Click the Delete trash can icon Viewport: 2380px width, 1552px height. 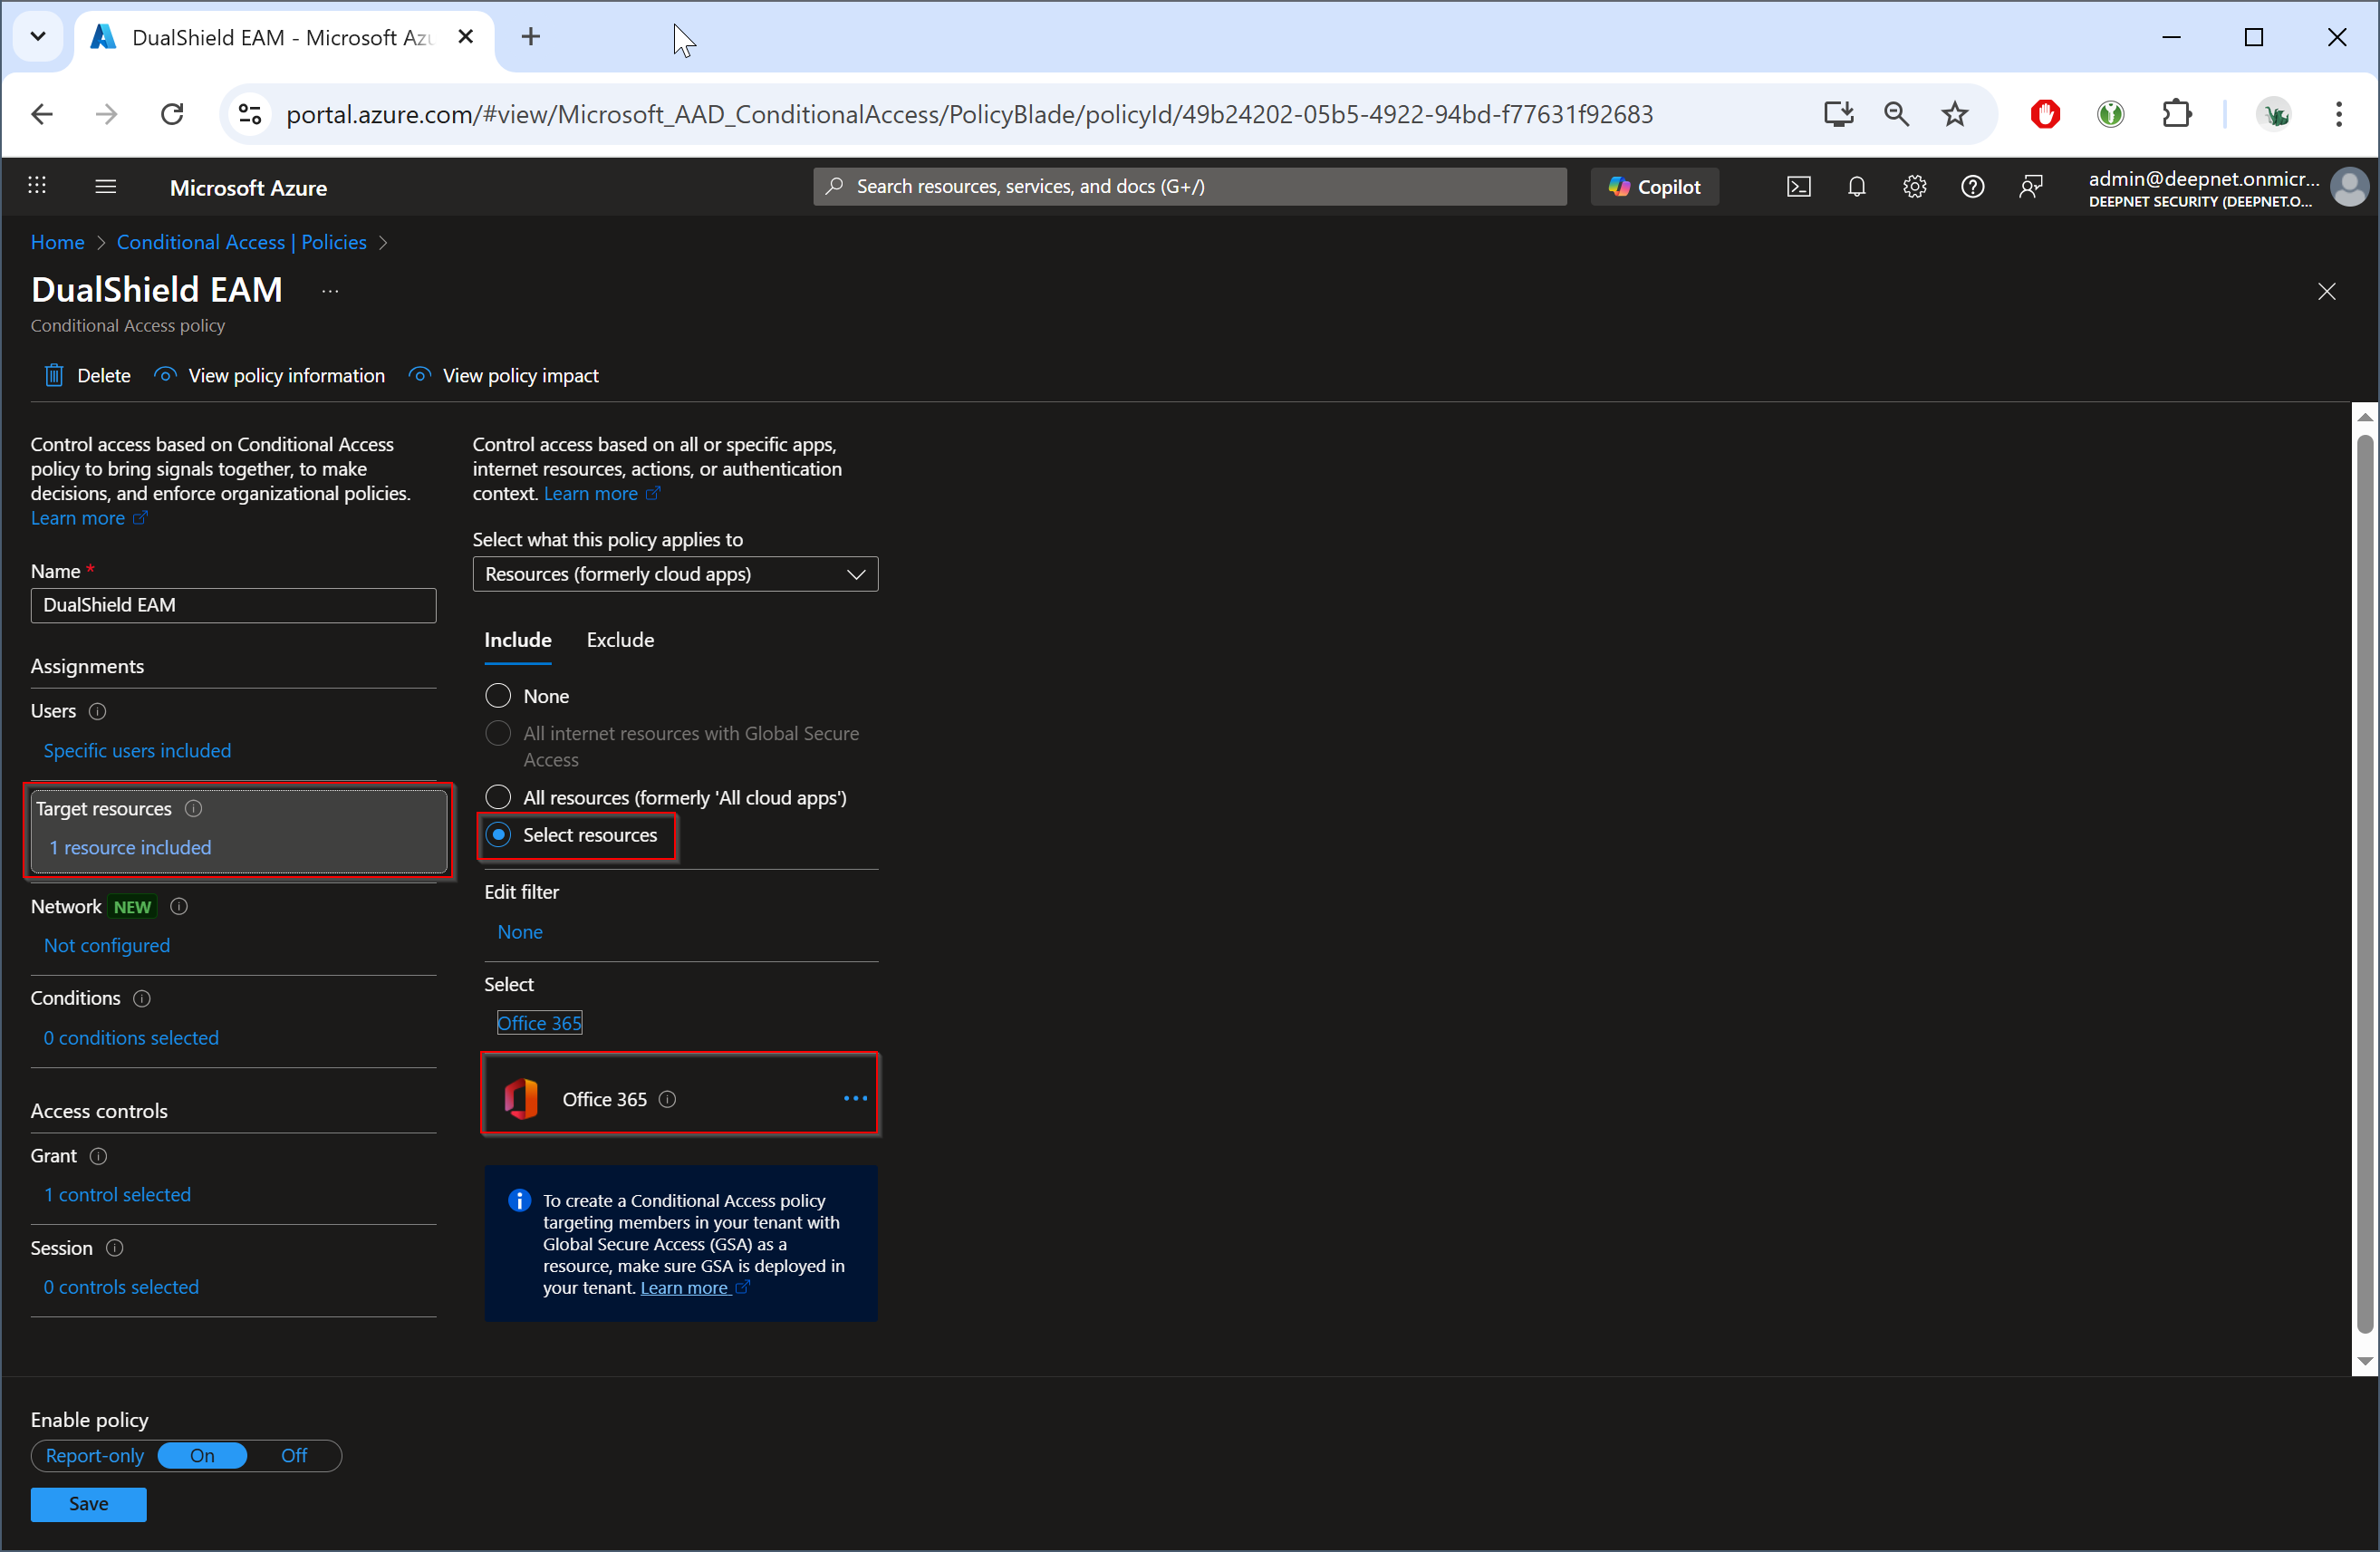tap(54, 375)
